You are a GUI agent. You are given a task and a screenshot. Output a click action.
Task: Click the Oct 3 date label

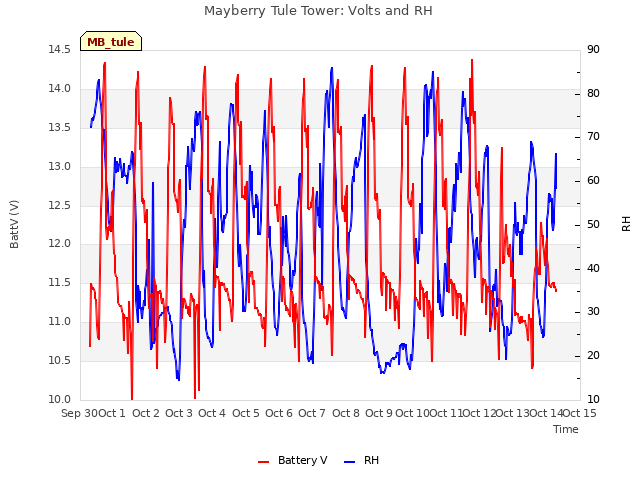179,413
